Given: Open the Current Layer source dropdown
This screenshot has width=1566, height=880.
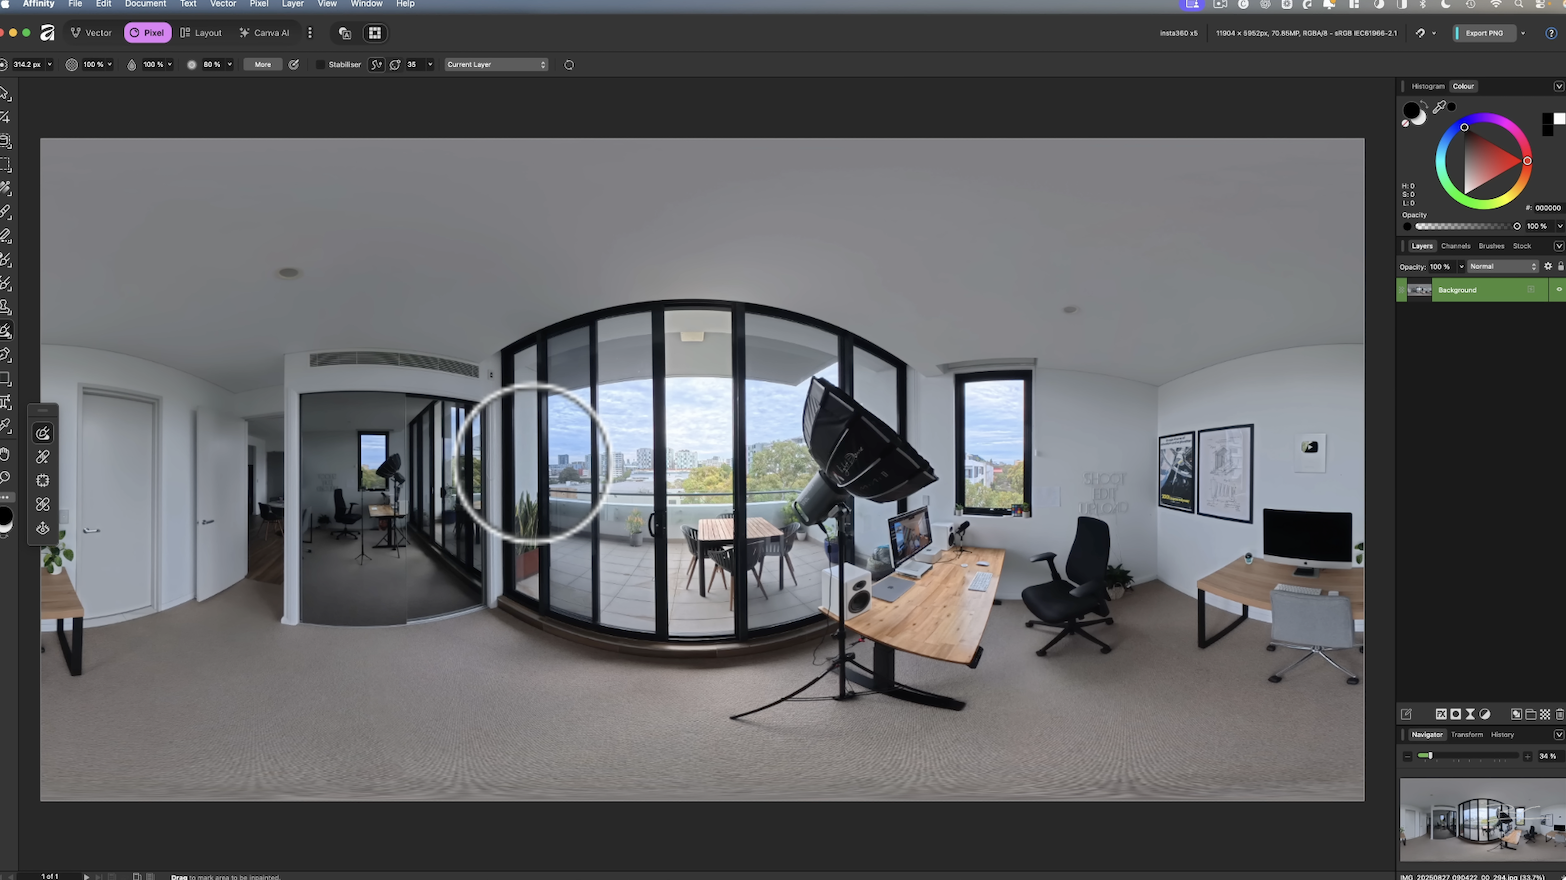Looking at the screenshot, I should click(496, 65).
